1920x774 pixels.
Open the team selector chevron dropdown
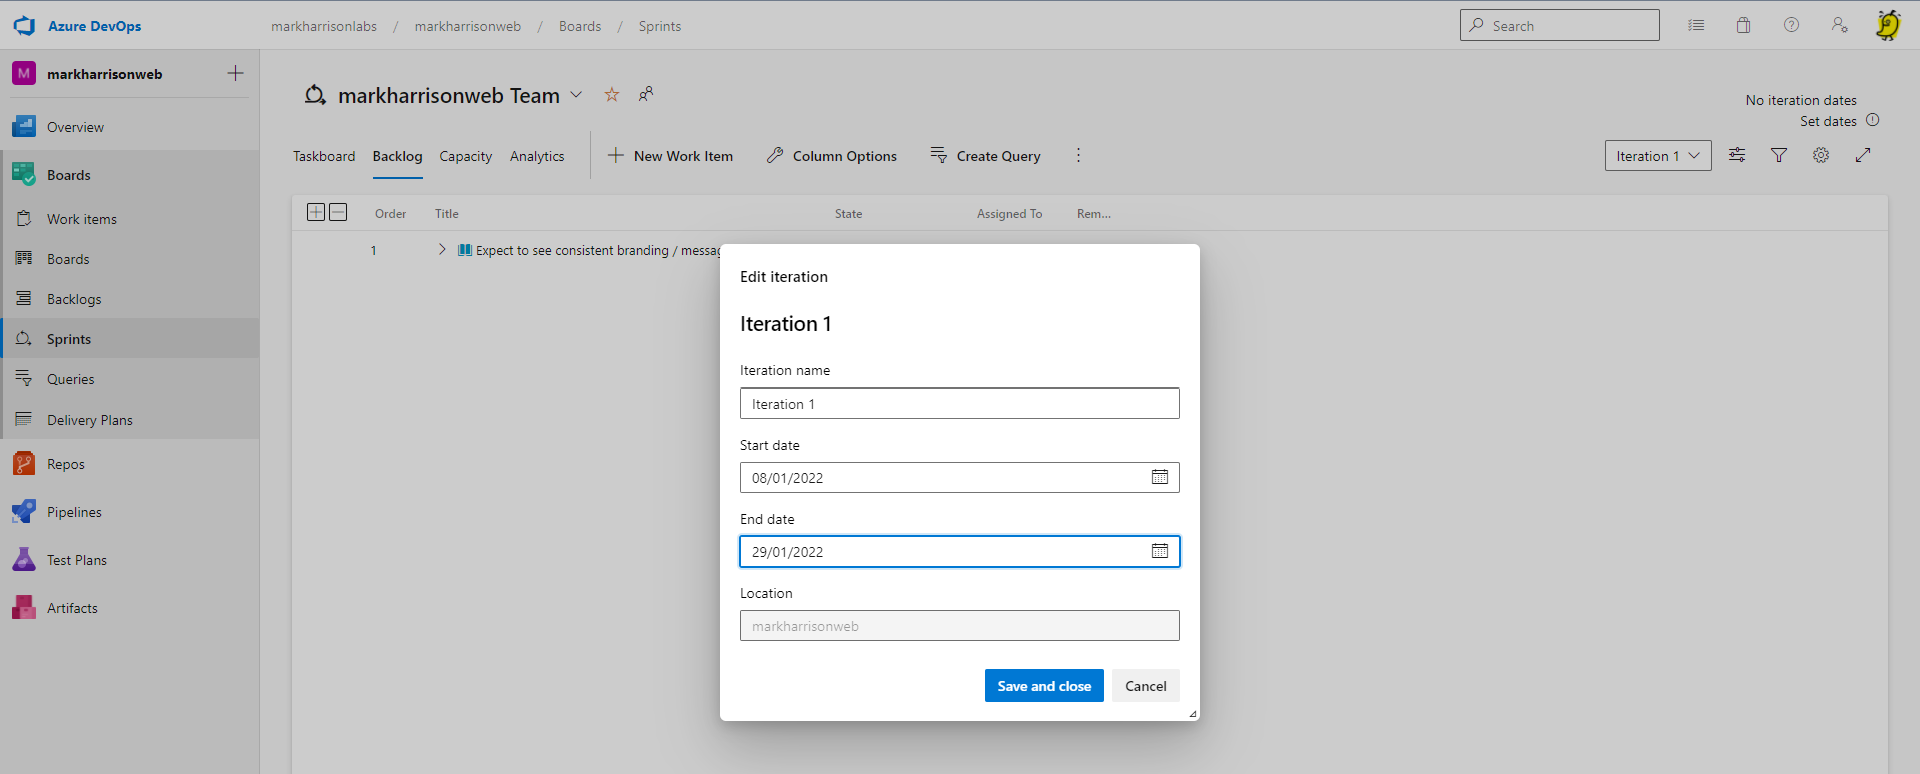[x=576, y=95]
